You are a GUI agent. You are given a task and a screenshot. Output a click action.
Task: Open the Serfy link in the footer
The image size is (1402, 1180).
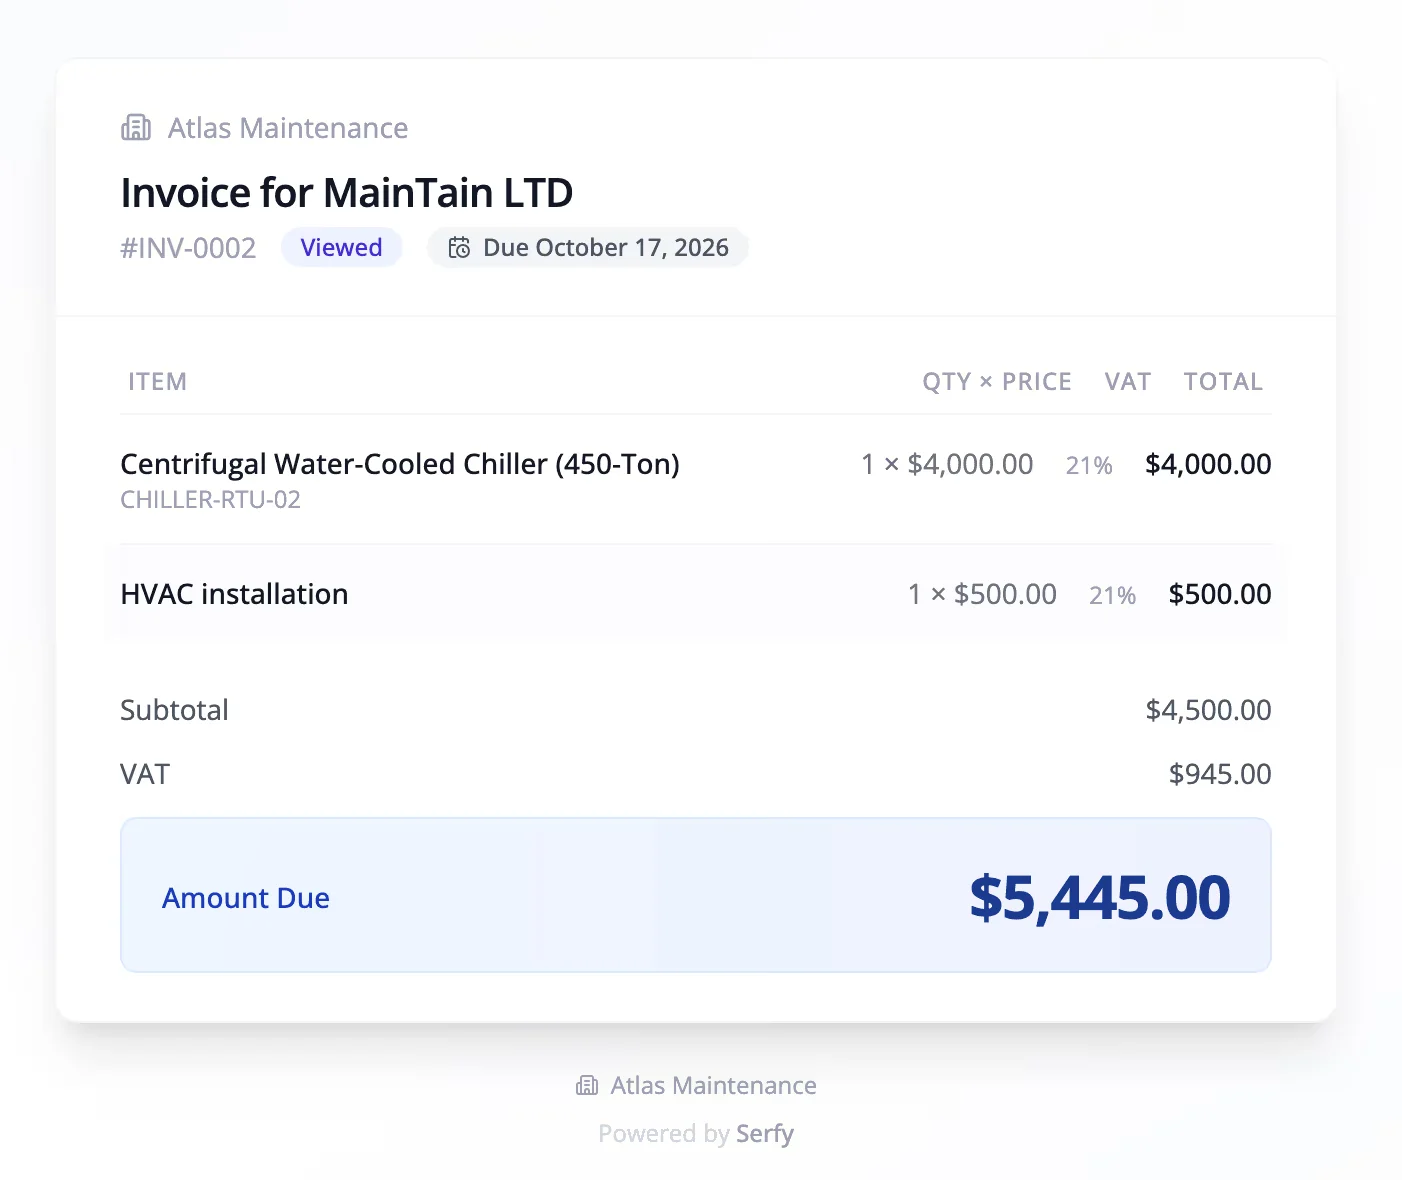click(x=765, y=1134)
